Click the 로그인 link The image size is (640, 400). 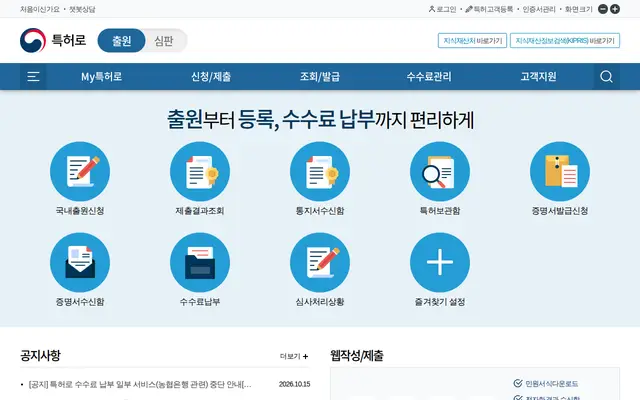click(x=442, y=9)
